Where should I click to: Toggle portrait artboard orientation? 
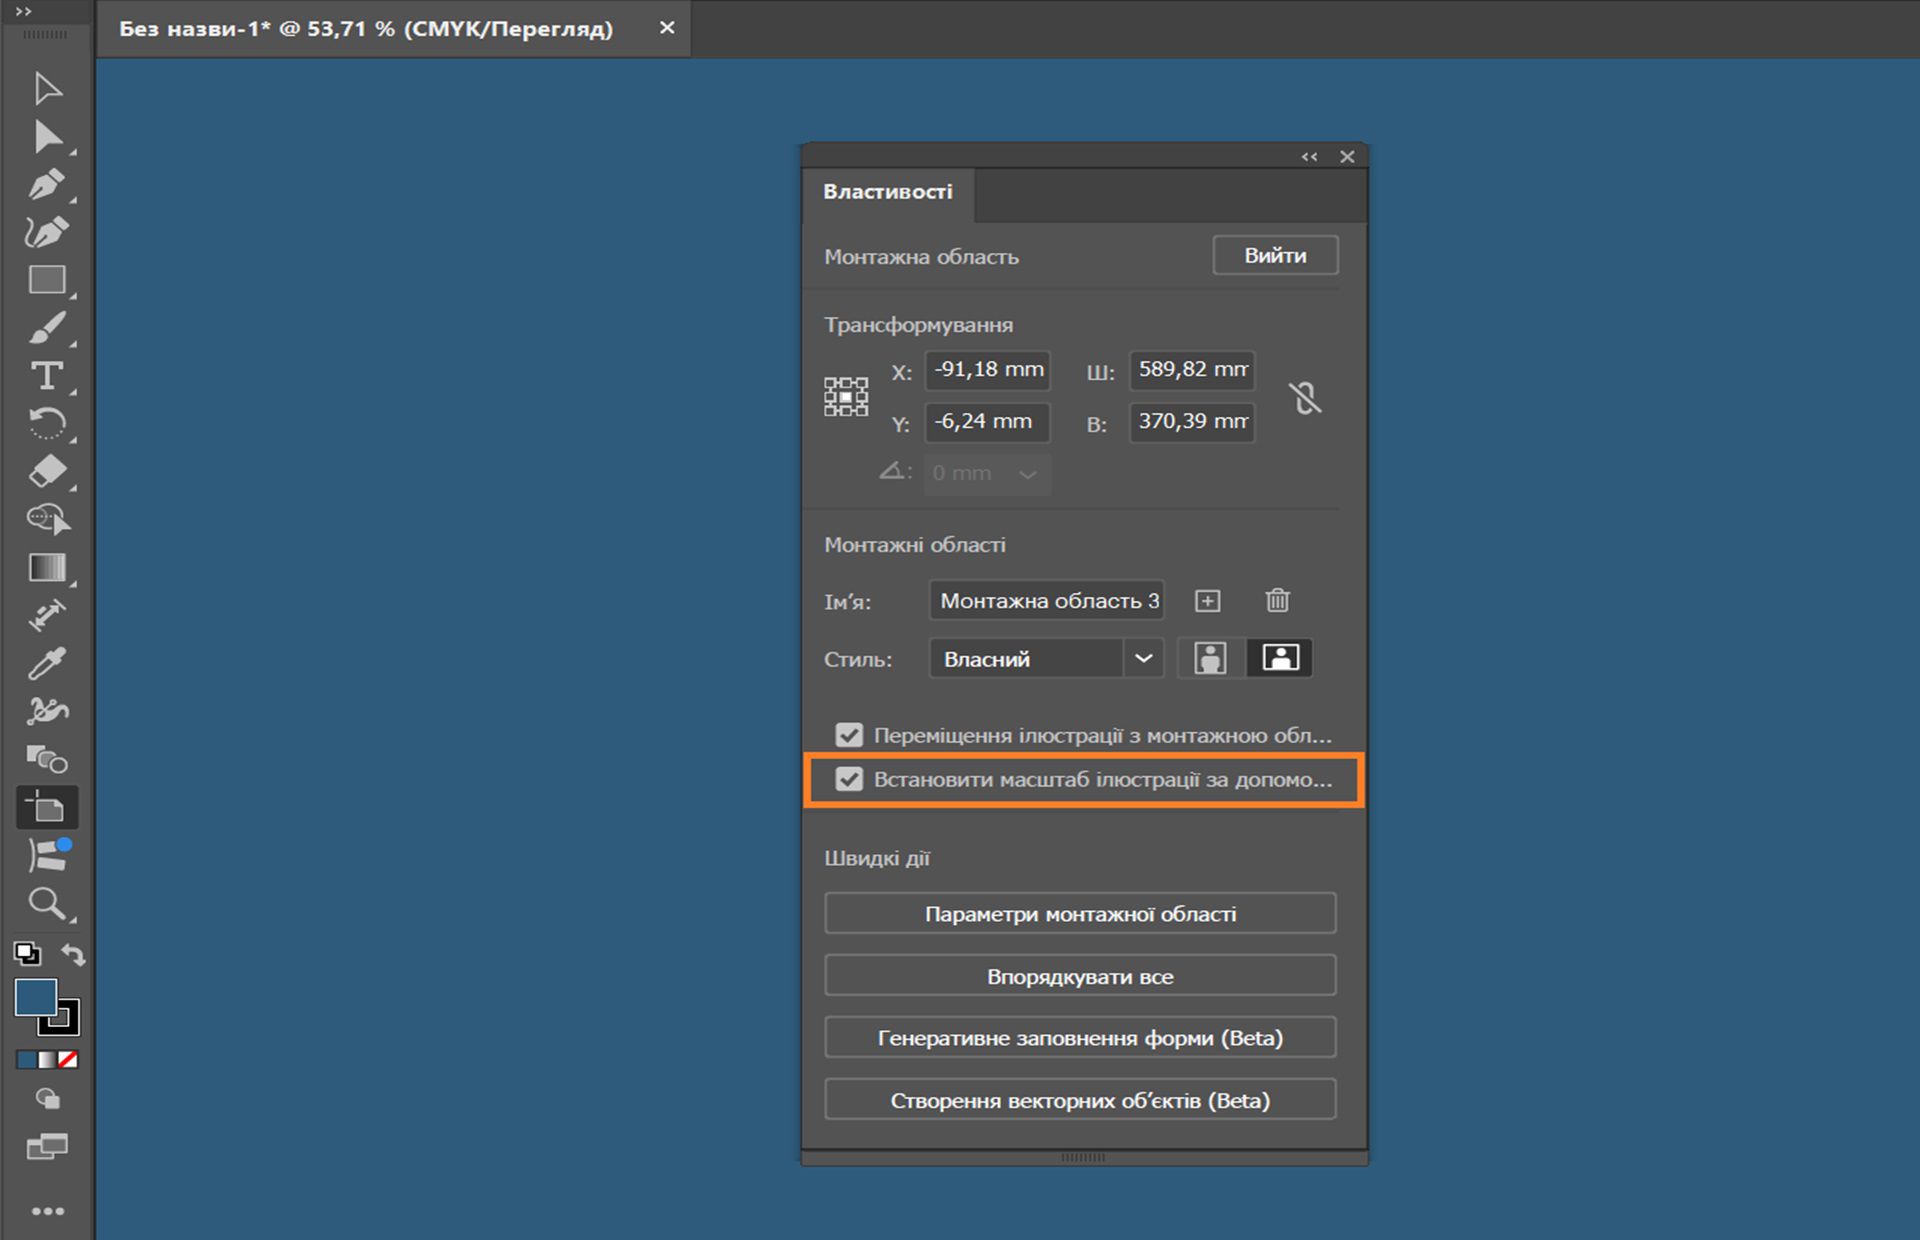coord(1211,657)
